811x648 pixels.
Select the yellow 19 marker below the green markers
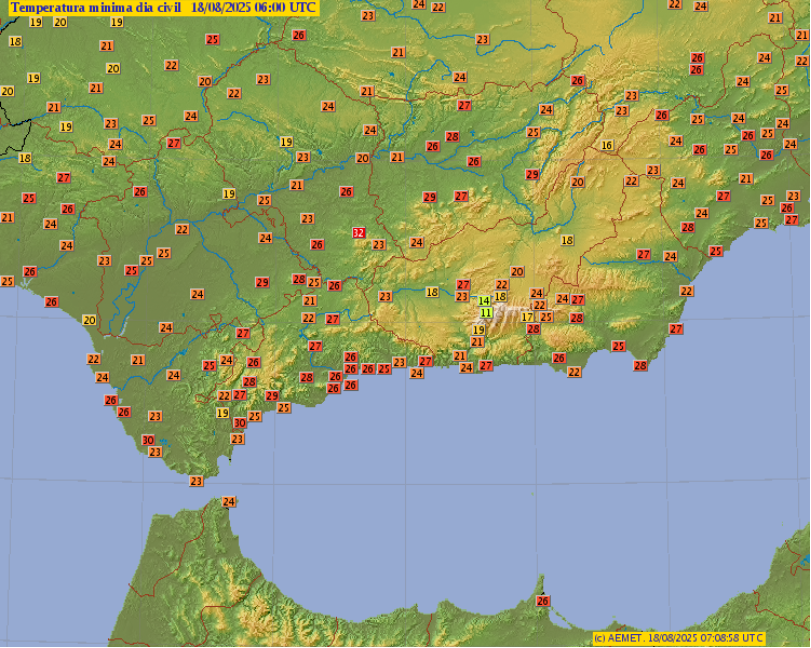(479, 328)
